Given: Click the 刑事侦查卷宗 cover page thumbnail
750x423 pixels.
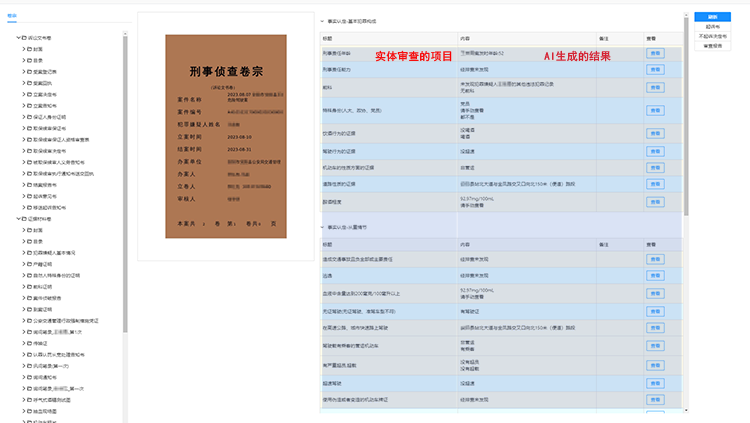Looking at the screenshot, I should 225,136.
